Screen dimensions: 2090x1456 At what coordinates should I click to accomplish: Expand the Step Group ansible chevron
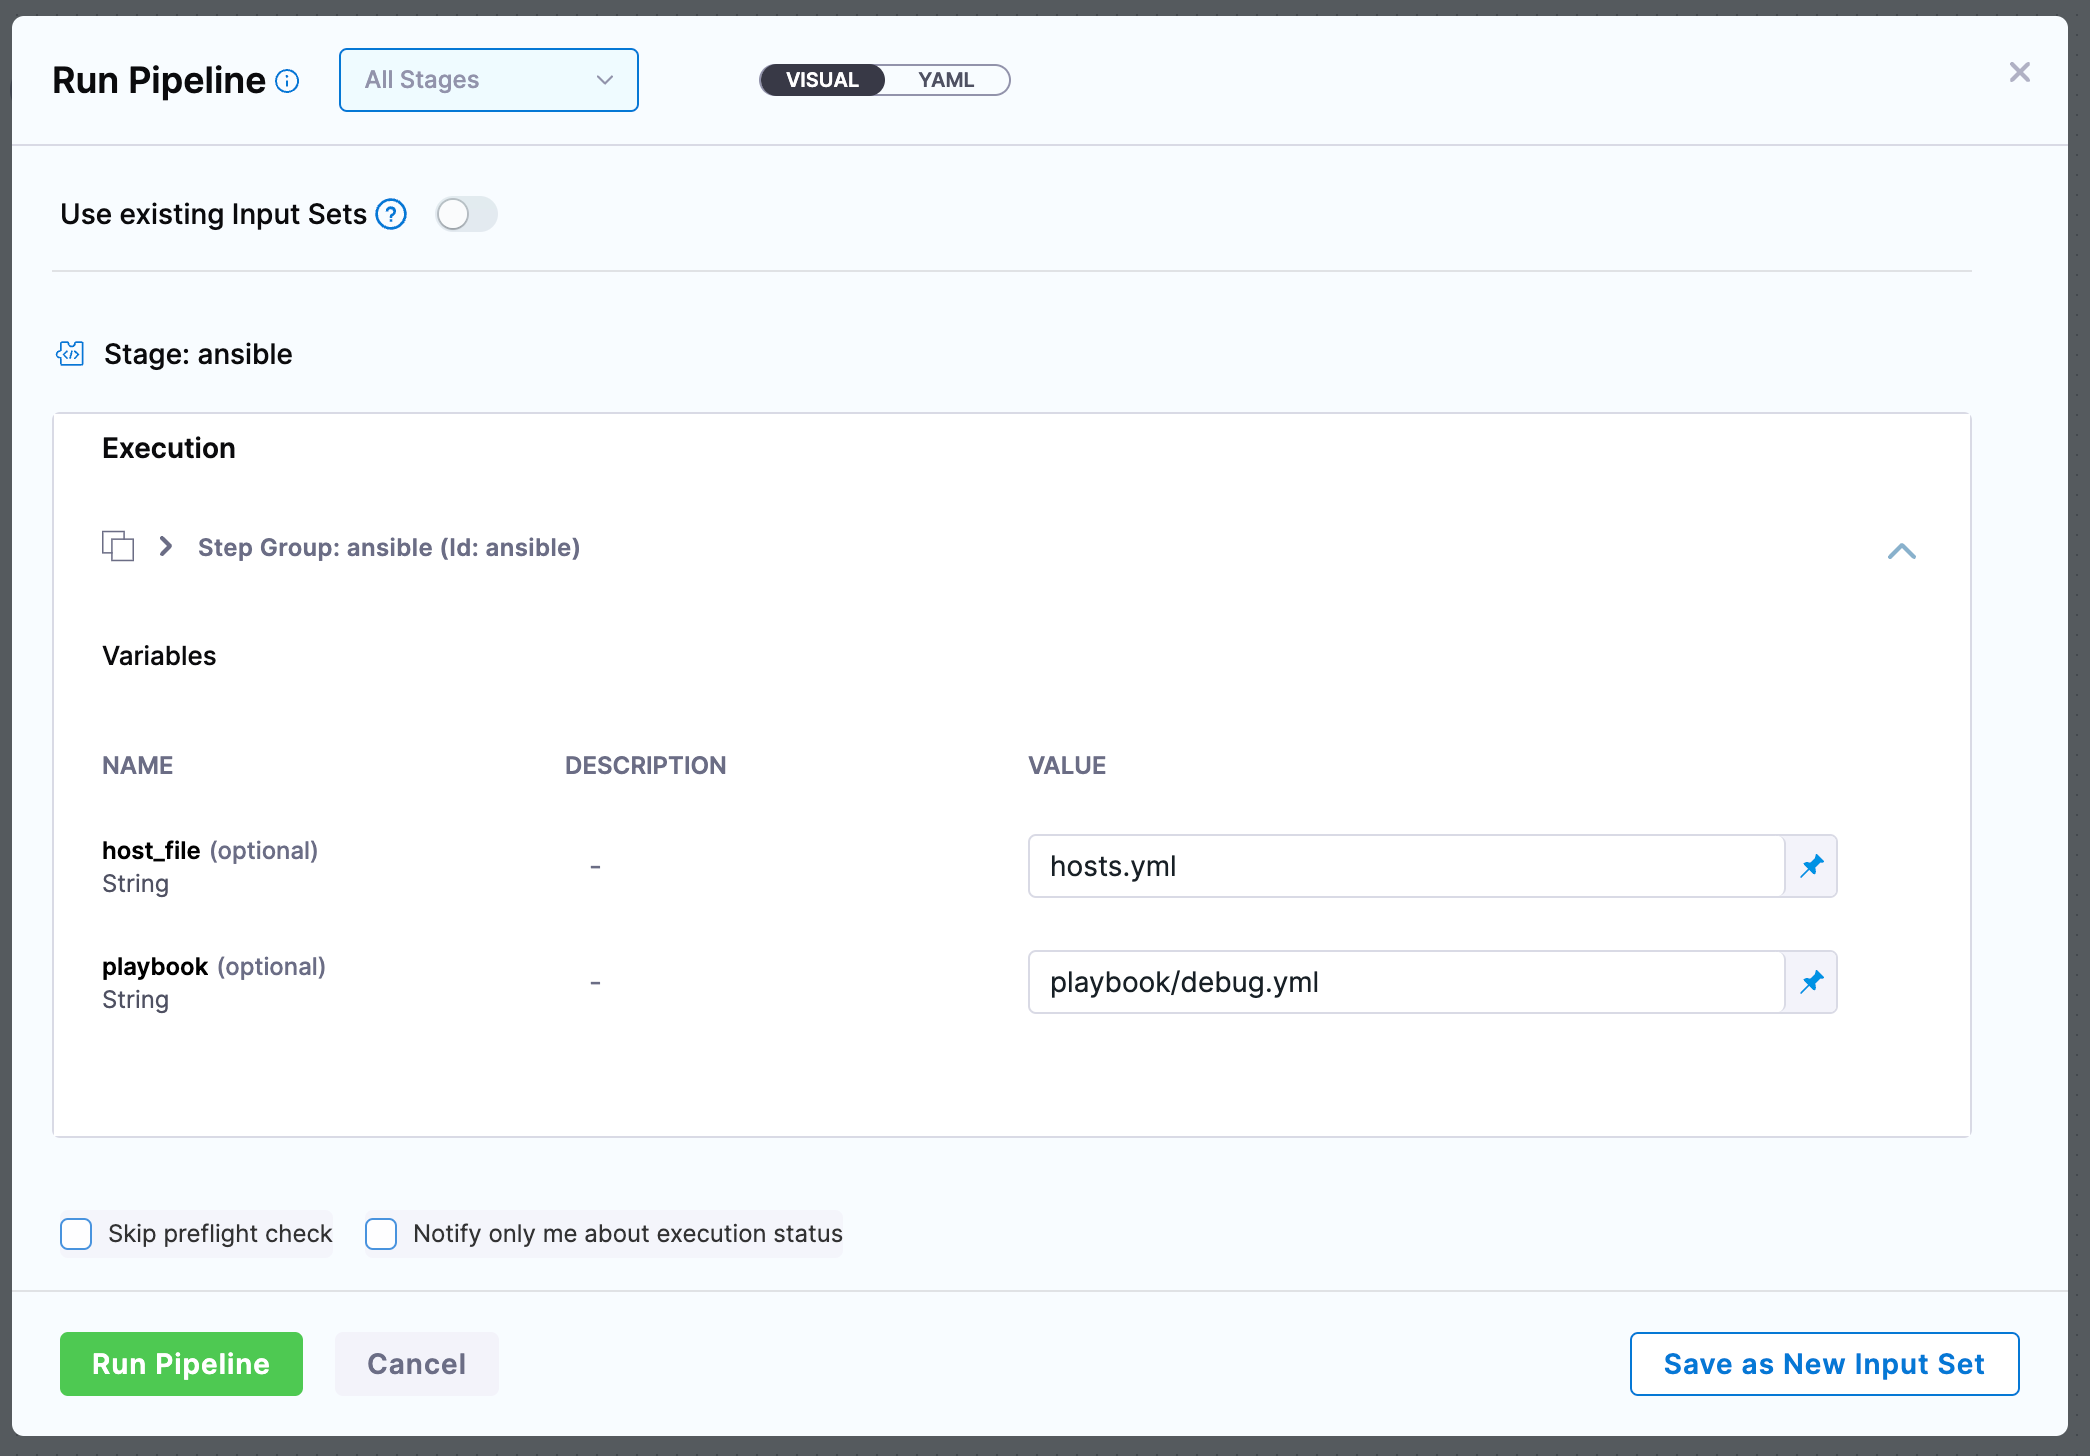point(166,546)
